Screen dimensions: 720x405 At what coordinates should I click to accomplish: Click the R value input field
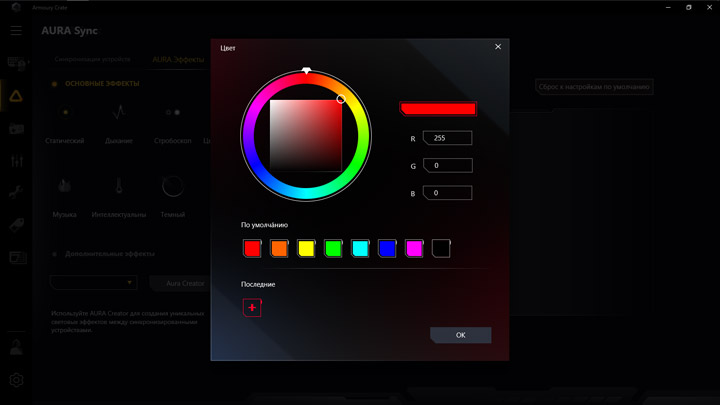447,138
